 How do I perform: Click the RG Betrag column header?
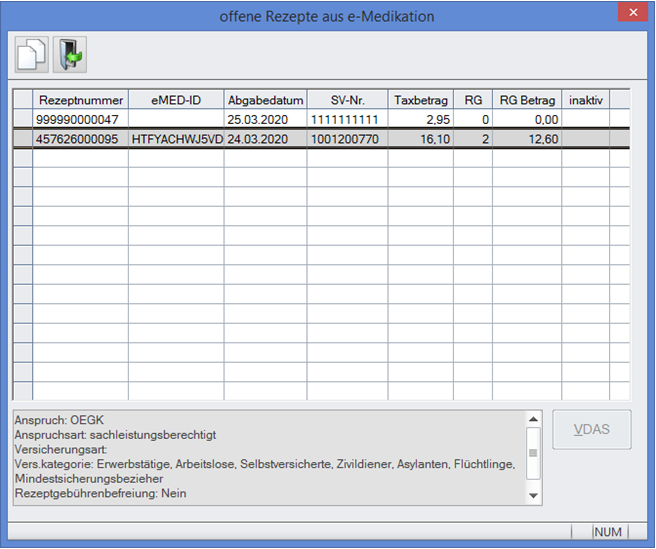click(x=527, y=100)
